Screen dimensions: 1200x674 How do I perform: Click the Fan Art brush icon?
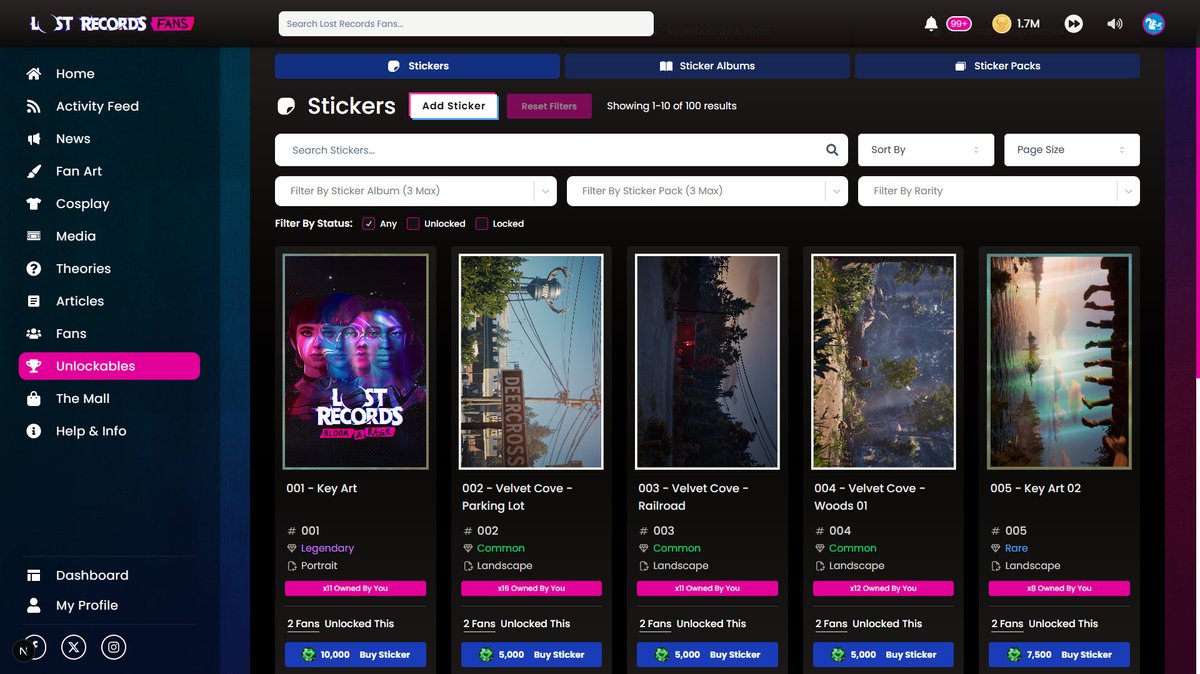coord(34,171)
